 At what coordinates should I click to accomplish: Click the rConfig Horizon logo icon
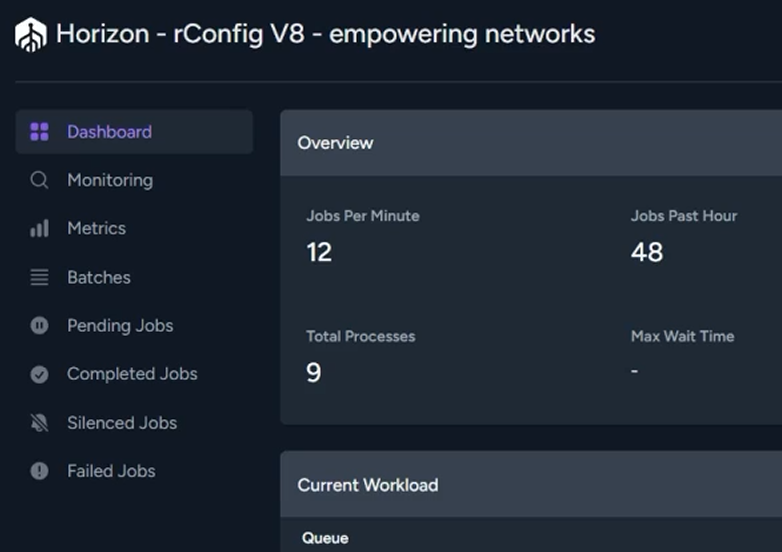pos(31,34)
